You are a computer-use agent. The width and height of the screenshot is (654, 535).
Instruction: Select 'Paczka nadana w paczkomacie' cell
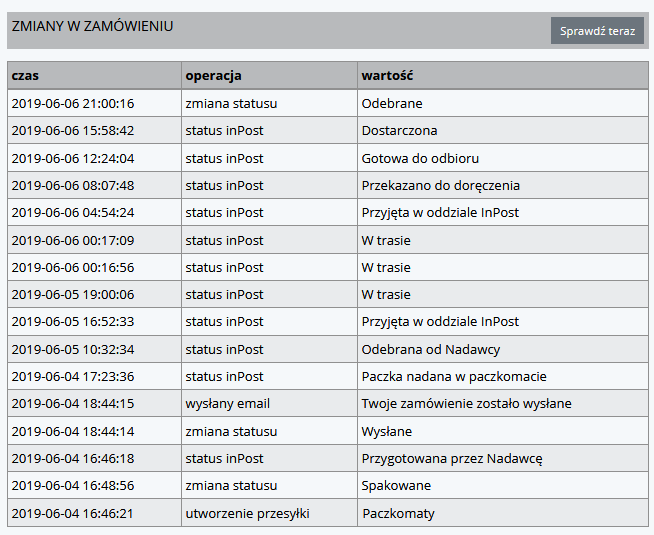coord(454,377)
